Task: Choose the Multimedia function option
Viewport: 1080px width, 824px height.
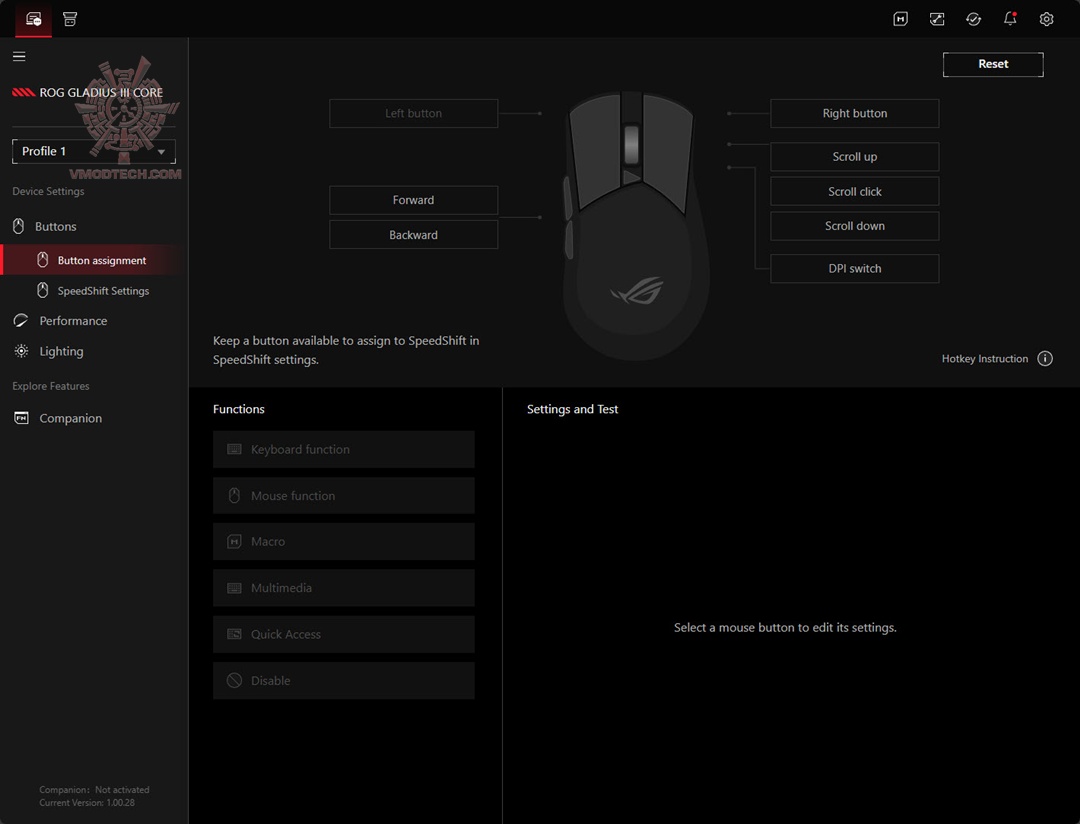Action: click(x=344, y=588)
